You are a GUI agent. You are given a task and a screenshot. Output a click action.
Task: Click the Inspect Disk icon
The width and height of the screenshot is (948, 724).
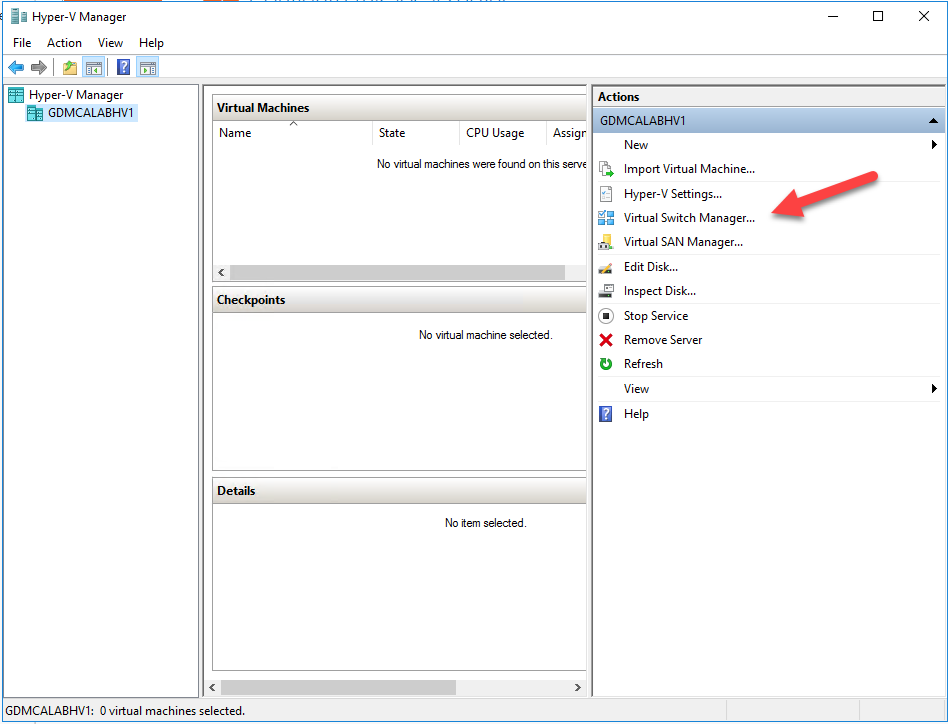[x=606, y=291]
